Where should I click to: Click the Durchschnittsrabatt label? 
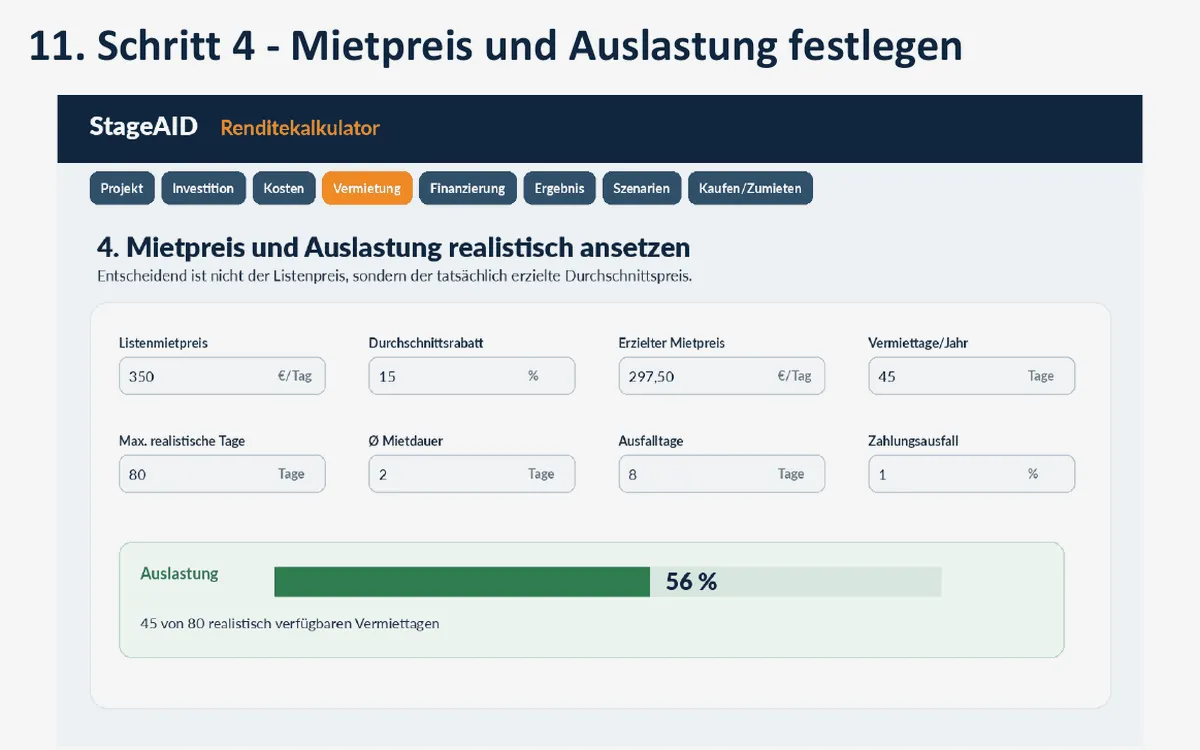point(426,343)
